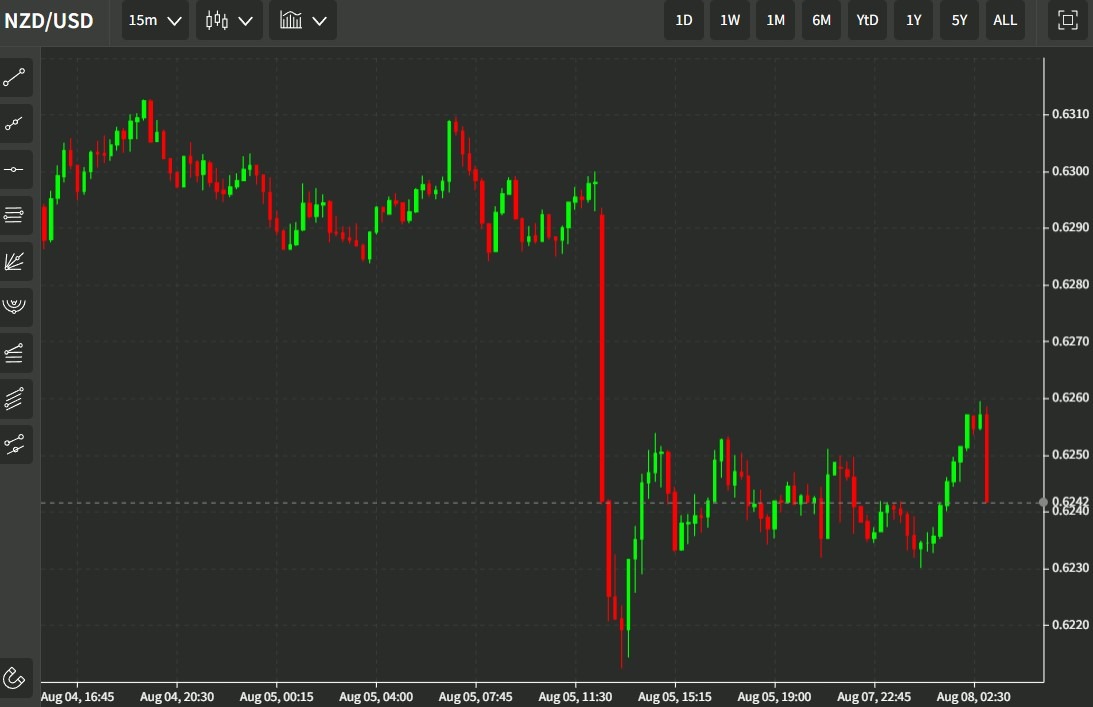
Task: Switch to the 1D range tab
Action: click(684, 20)
